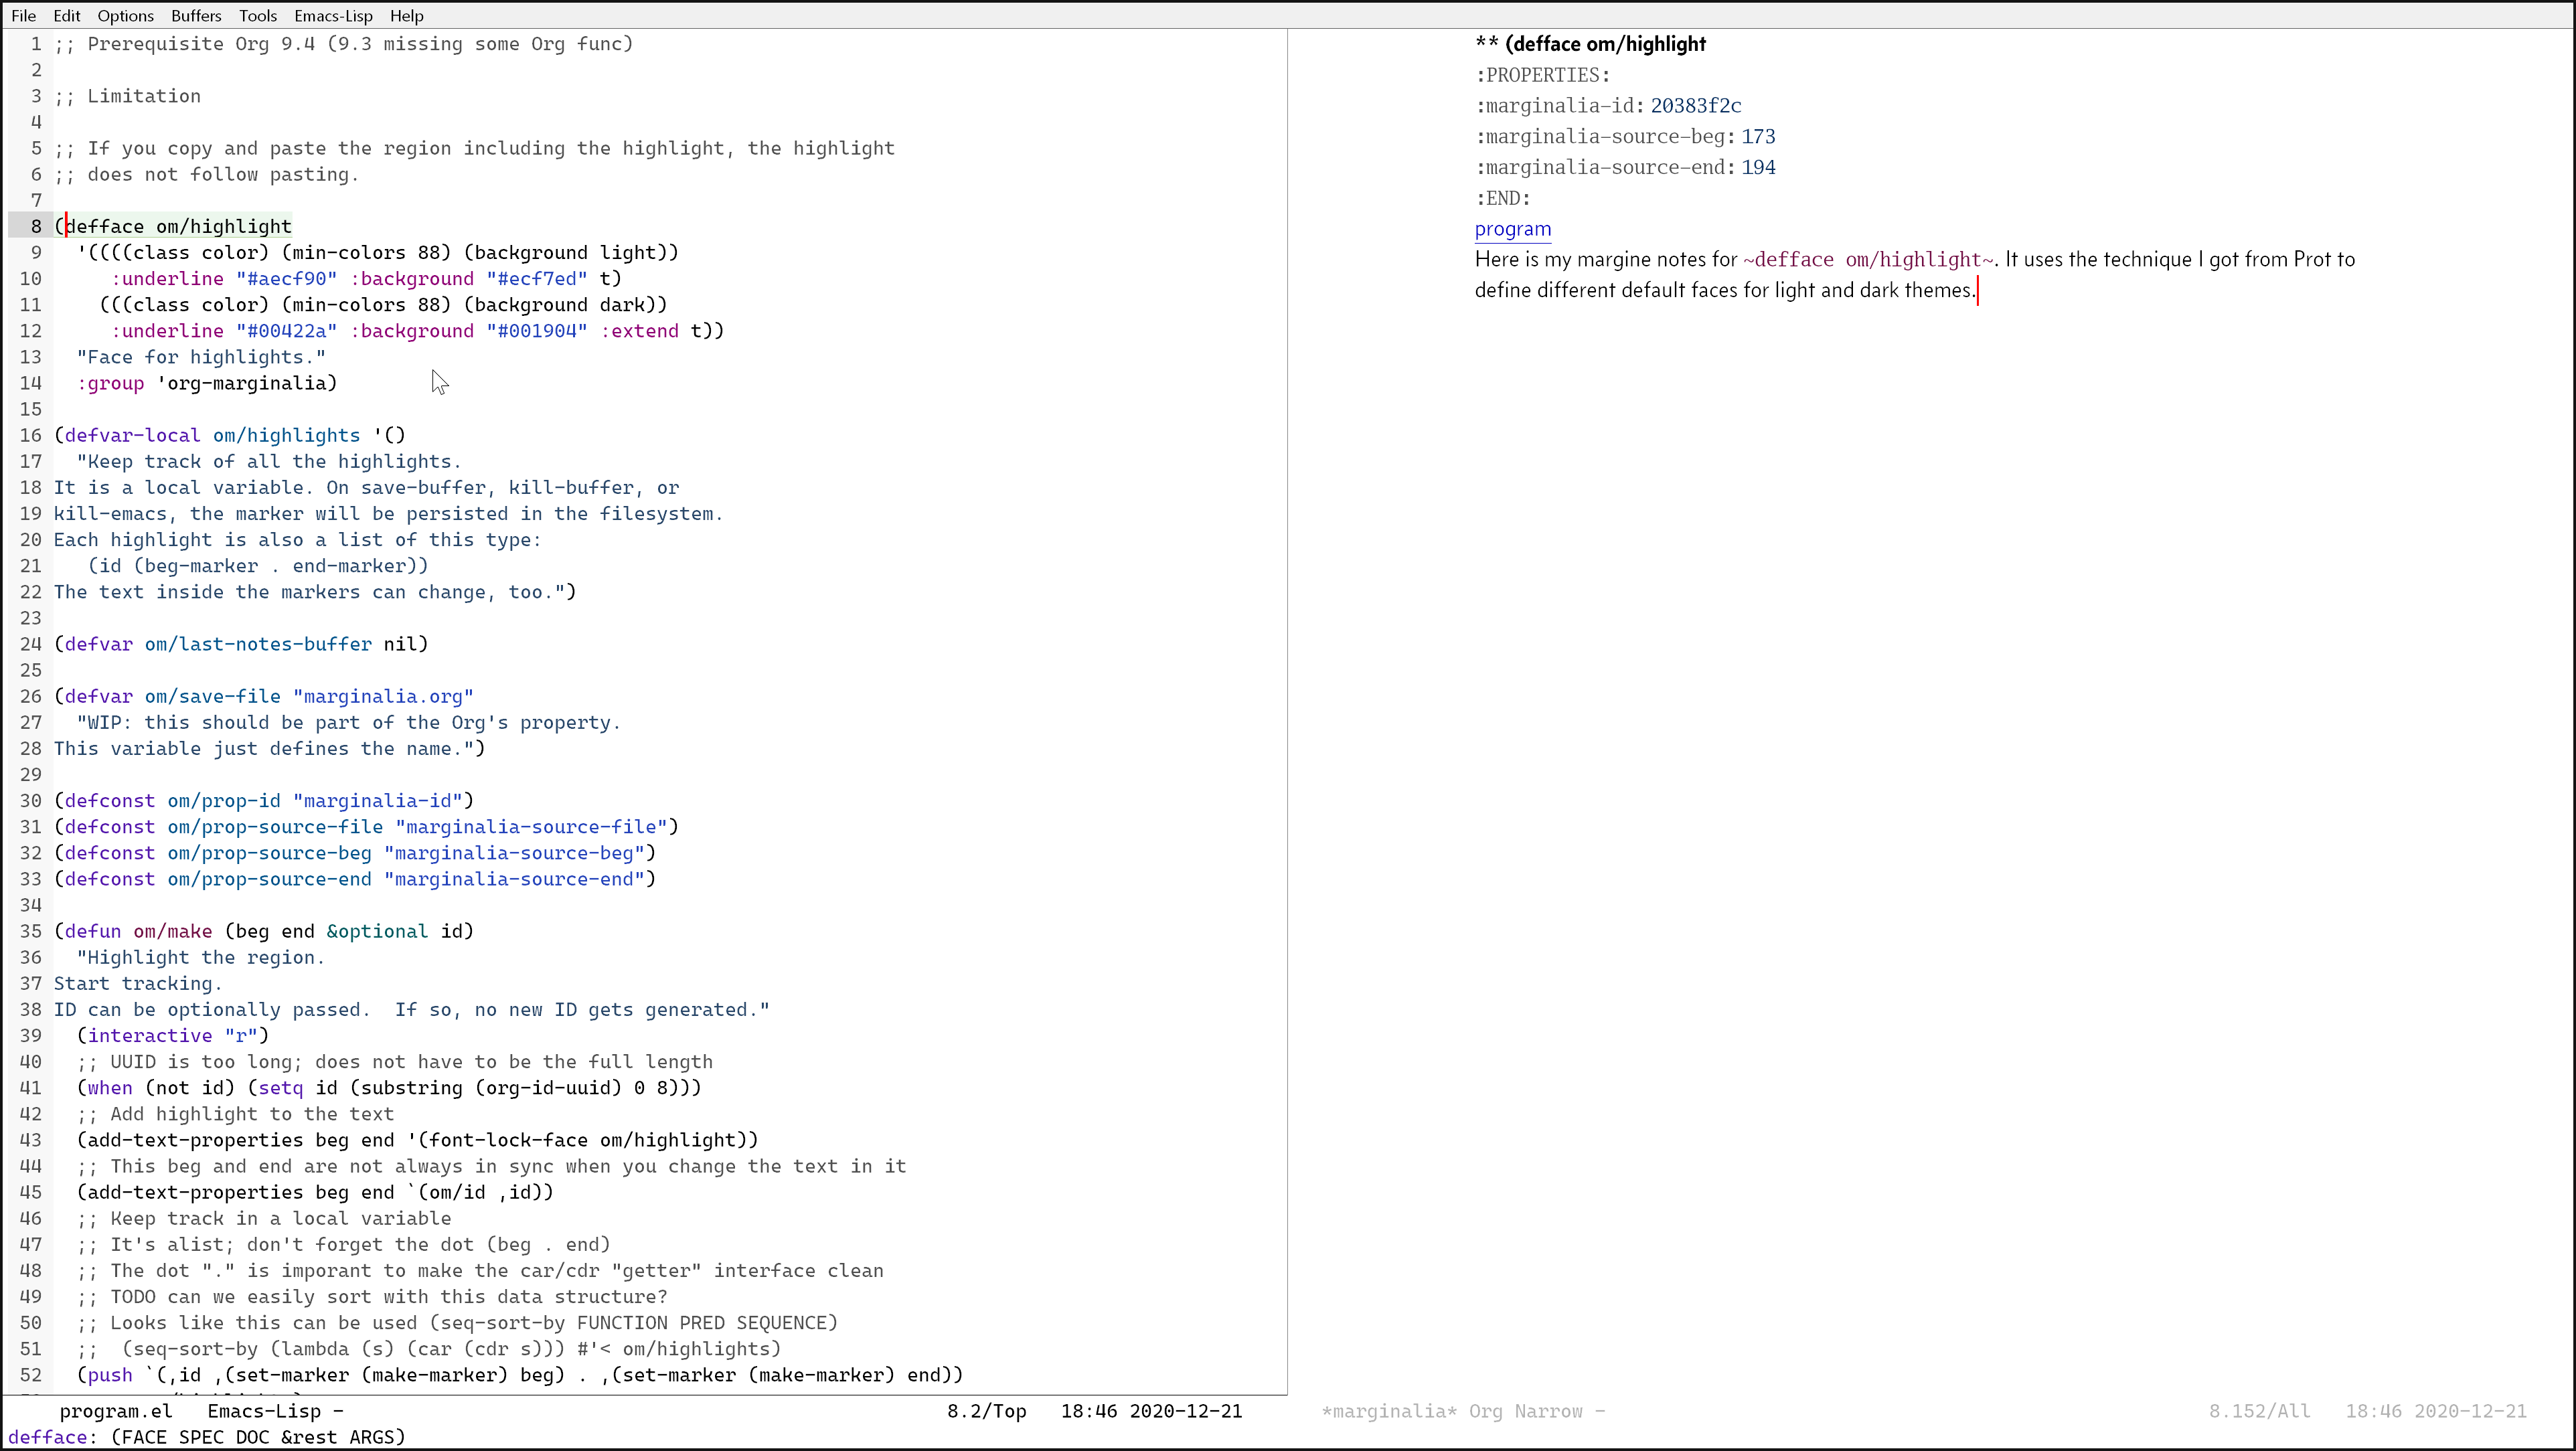The height and width of the screenshot is (1451, 2576).
Task: Open the File menu
Action: point(23,16)
